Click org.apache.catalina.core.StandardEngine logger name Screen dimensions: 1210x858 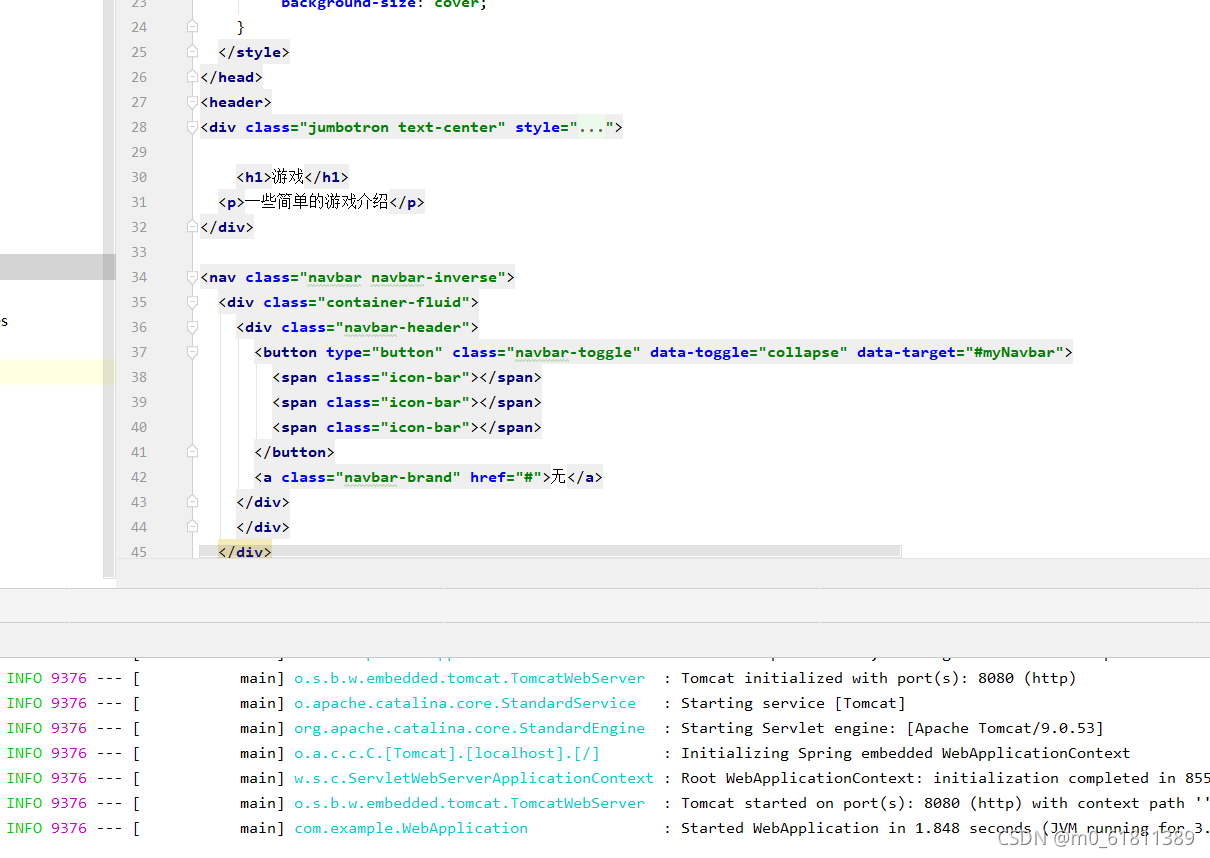point(469,728)
